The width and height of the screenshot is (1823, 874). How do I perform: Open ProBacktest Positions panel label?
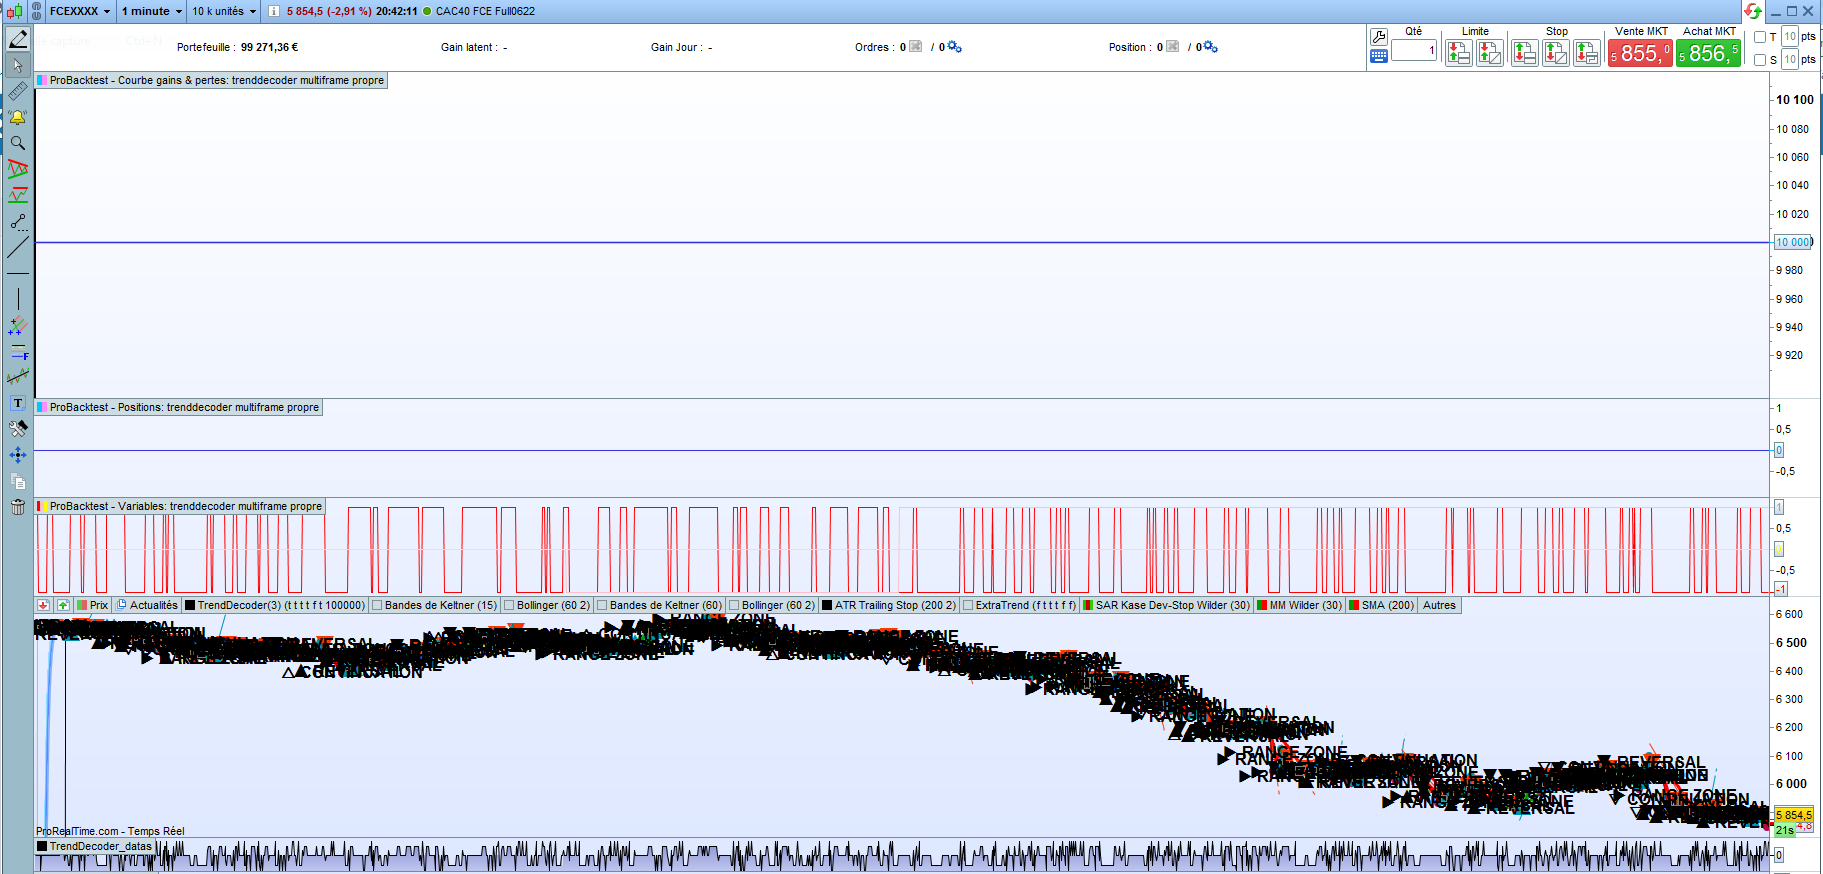pyautogui.click(x=179, y=407)
